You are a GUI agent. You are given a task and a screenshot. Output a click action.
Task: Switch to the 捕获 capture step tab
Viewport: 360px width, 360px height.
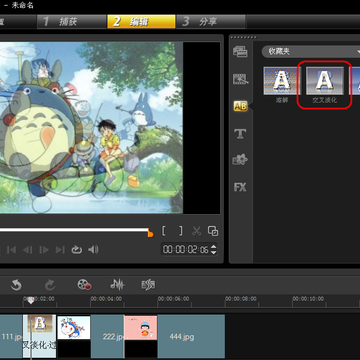click(x=72, y=22)
